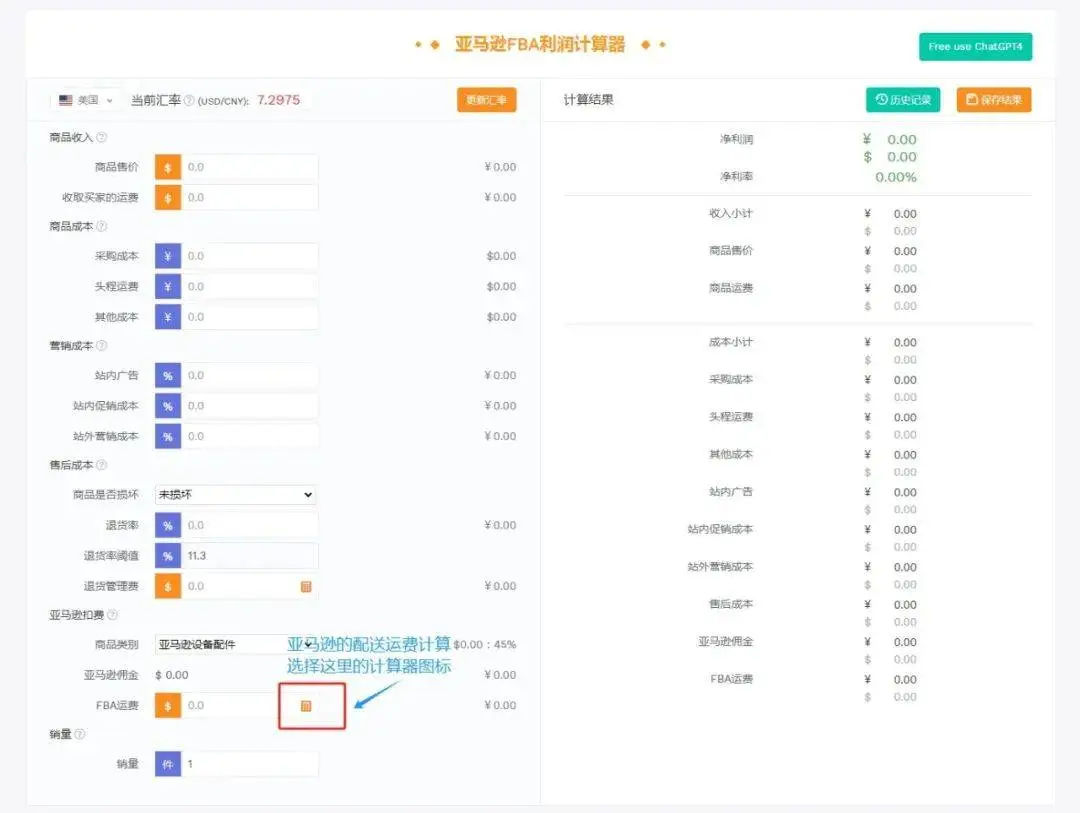This screenshot has height=813, width=1080.
Task: Click help icon beside 当前汇率
Action: pyautogui.click(x=189, y=101)
